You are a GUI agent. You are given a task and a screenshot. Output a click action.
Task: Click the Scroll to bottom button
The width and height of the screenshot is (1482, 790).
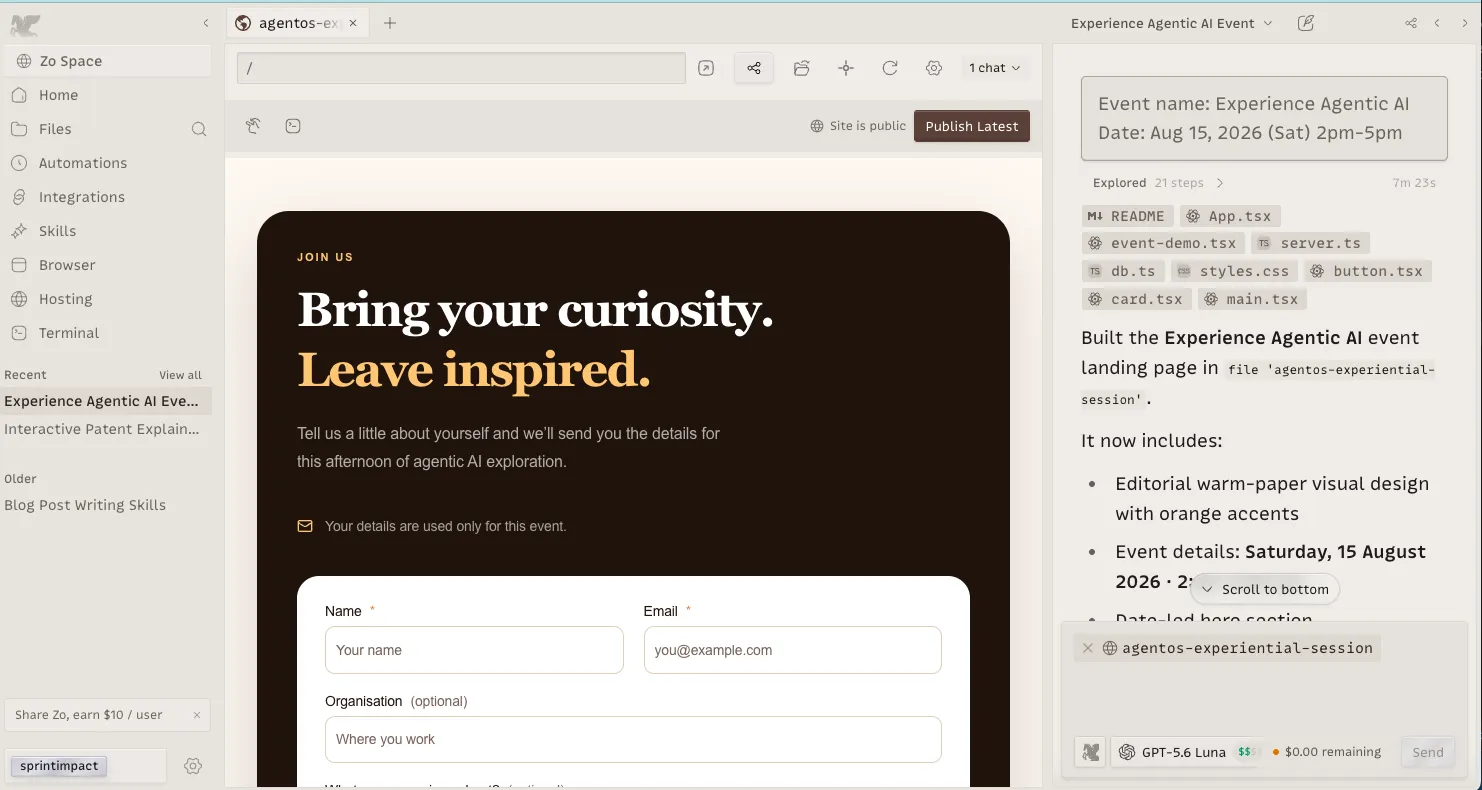(1265, 589)
